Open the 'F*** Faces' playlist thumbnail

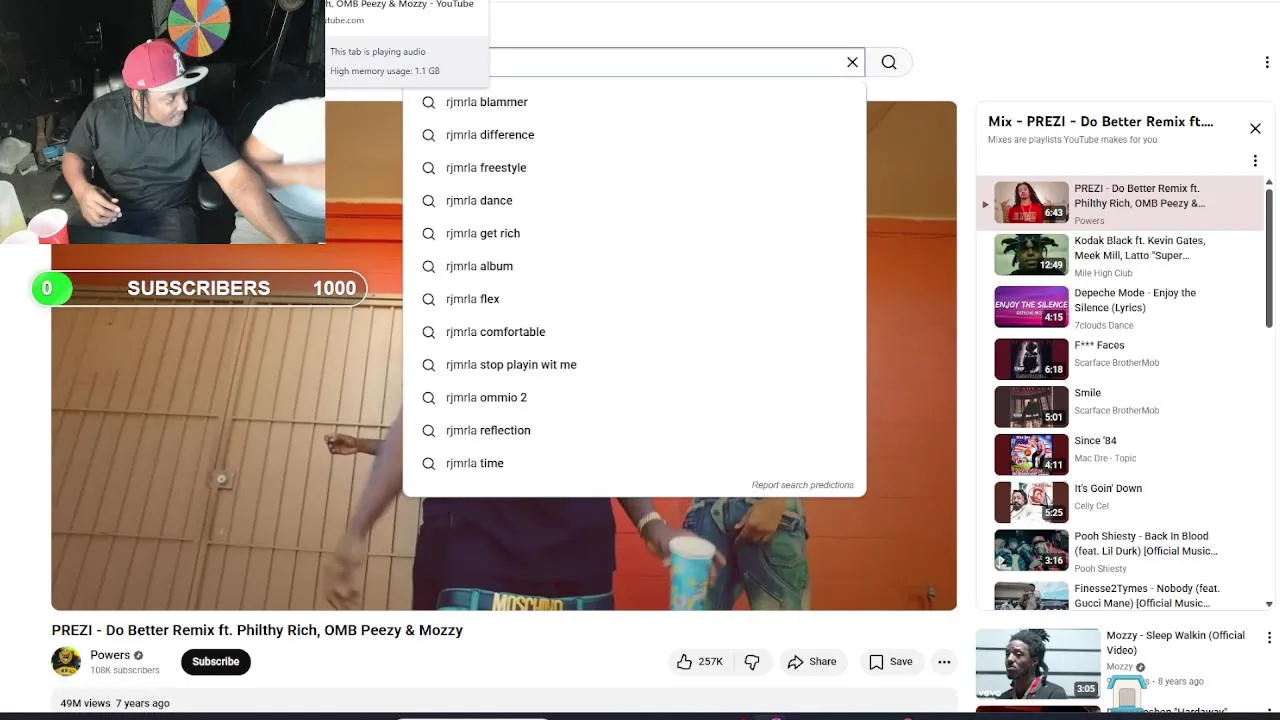pyautogui.click(x=1031, y=359)
